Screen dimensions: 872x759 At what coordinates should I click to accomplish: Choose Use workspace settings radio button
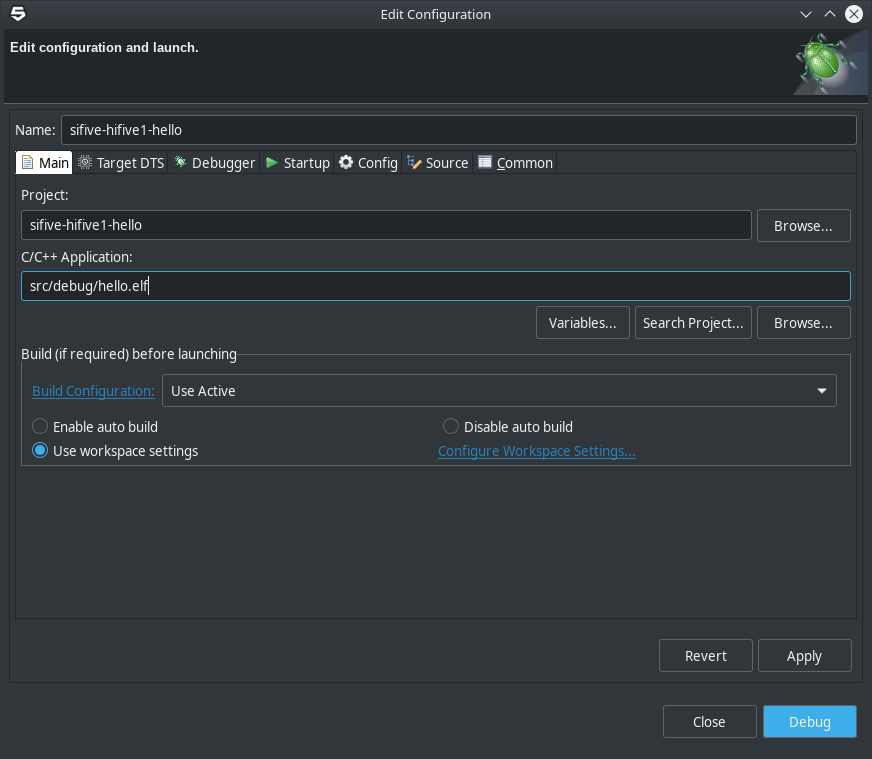point(40,451)
